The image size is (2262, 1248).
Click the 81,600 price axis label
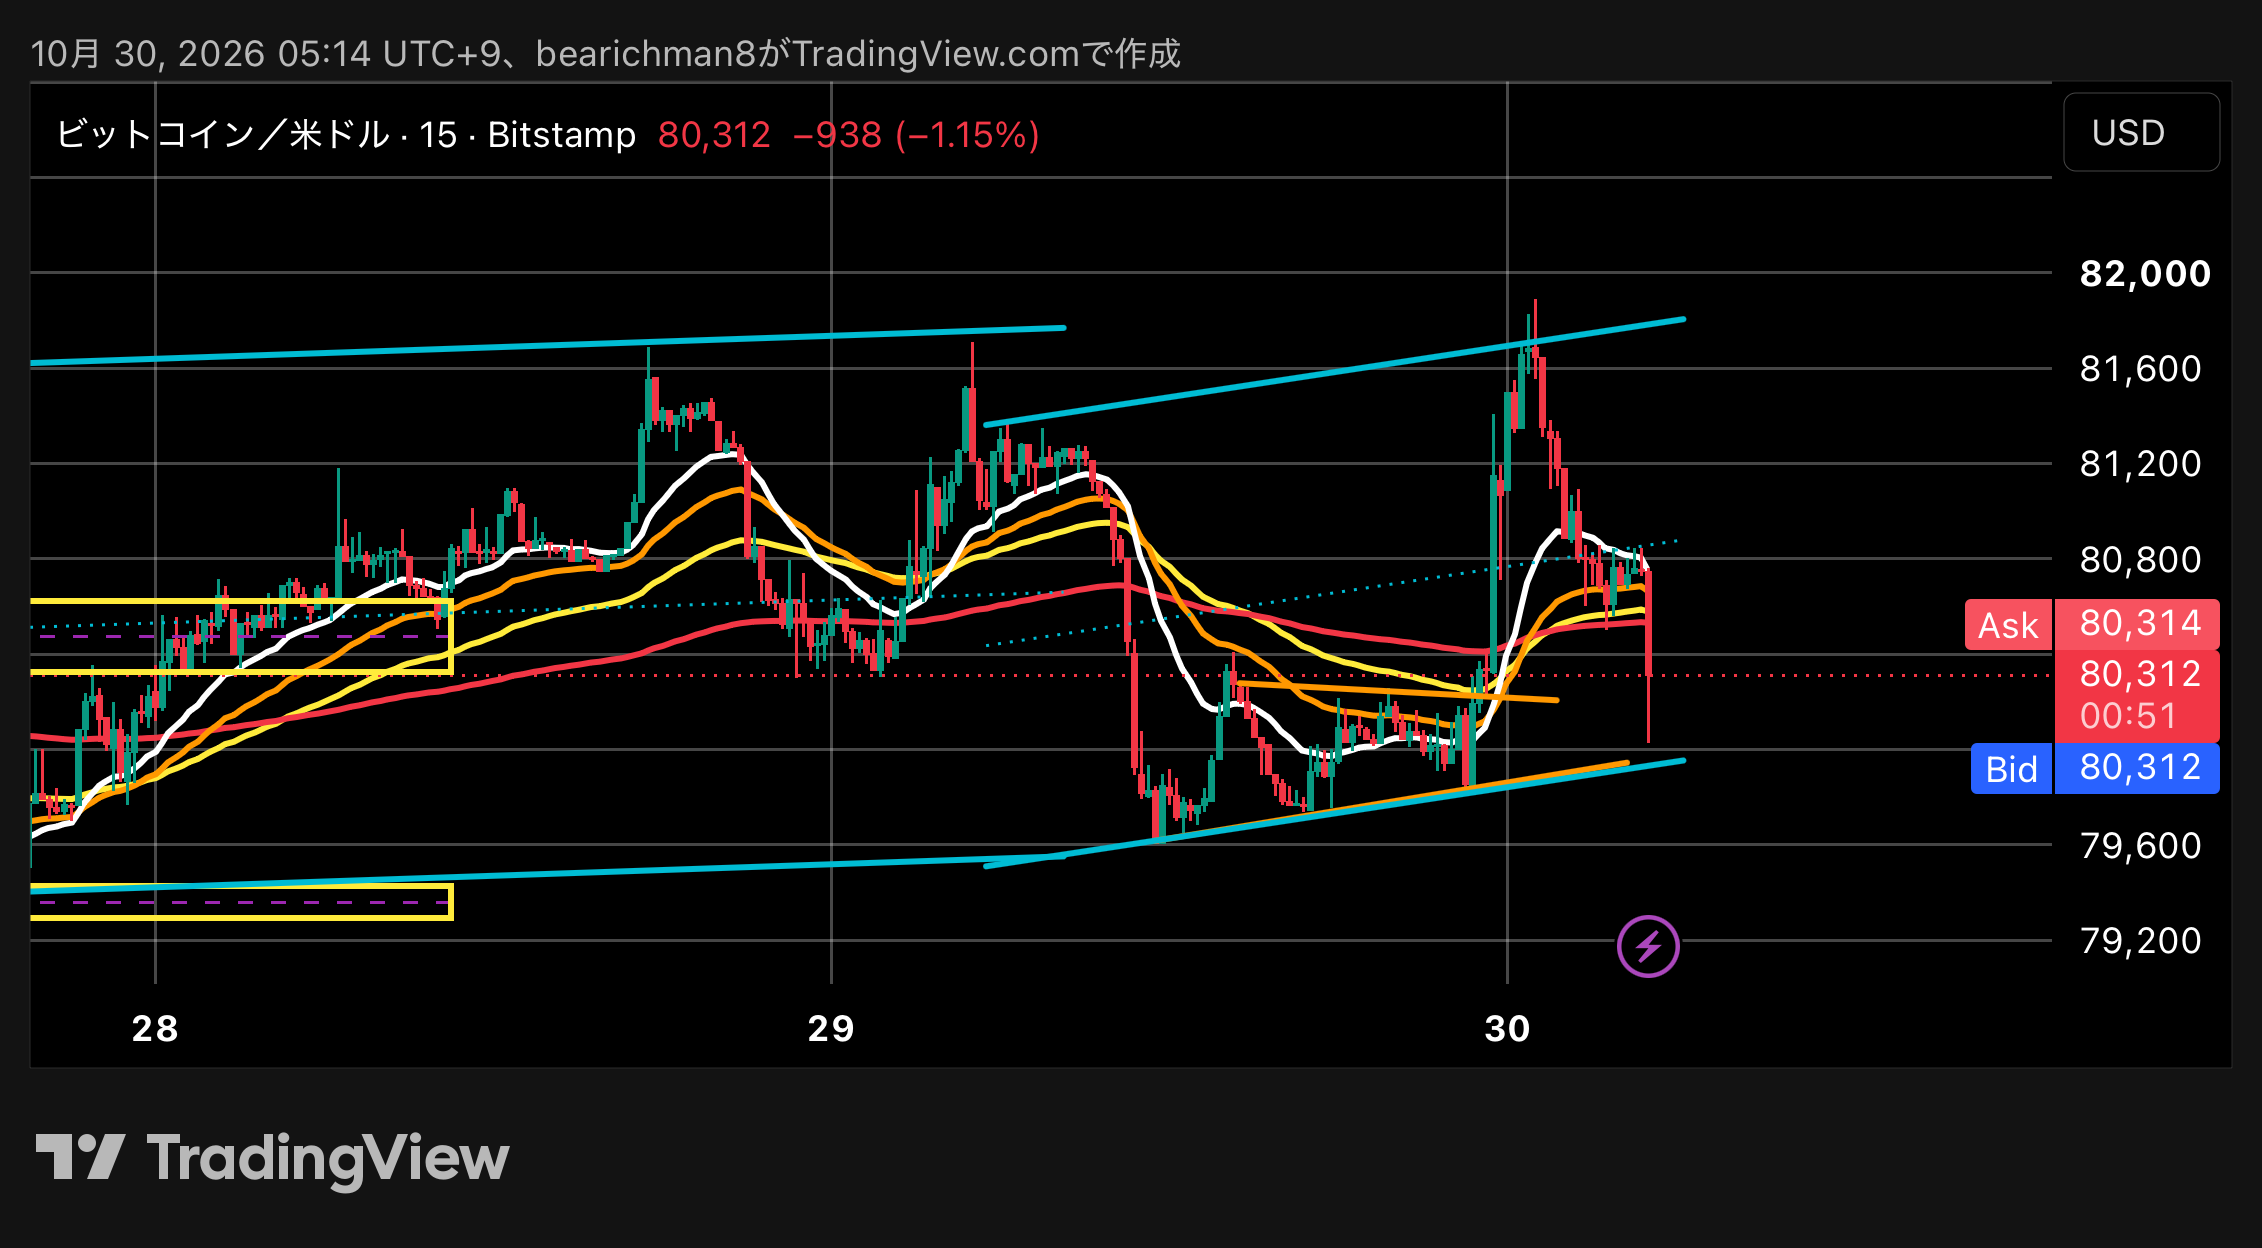click(x=2140, y=369)
